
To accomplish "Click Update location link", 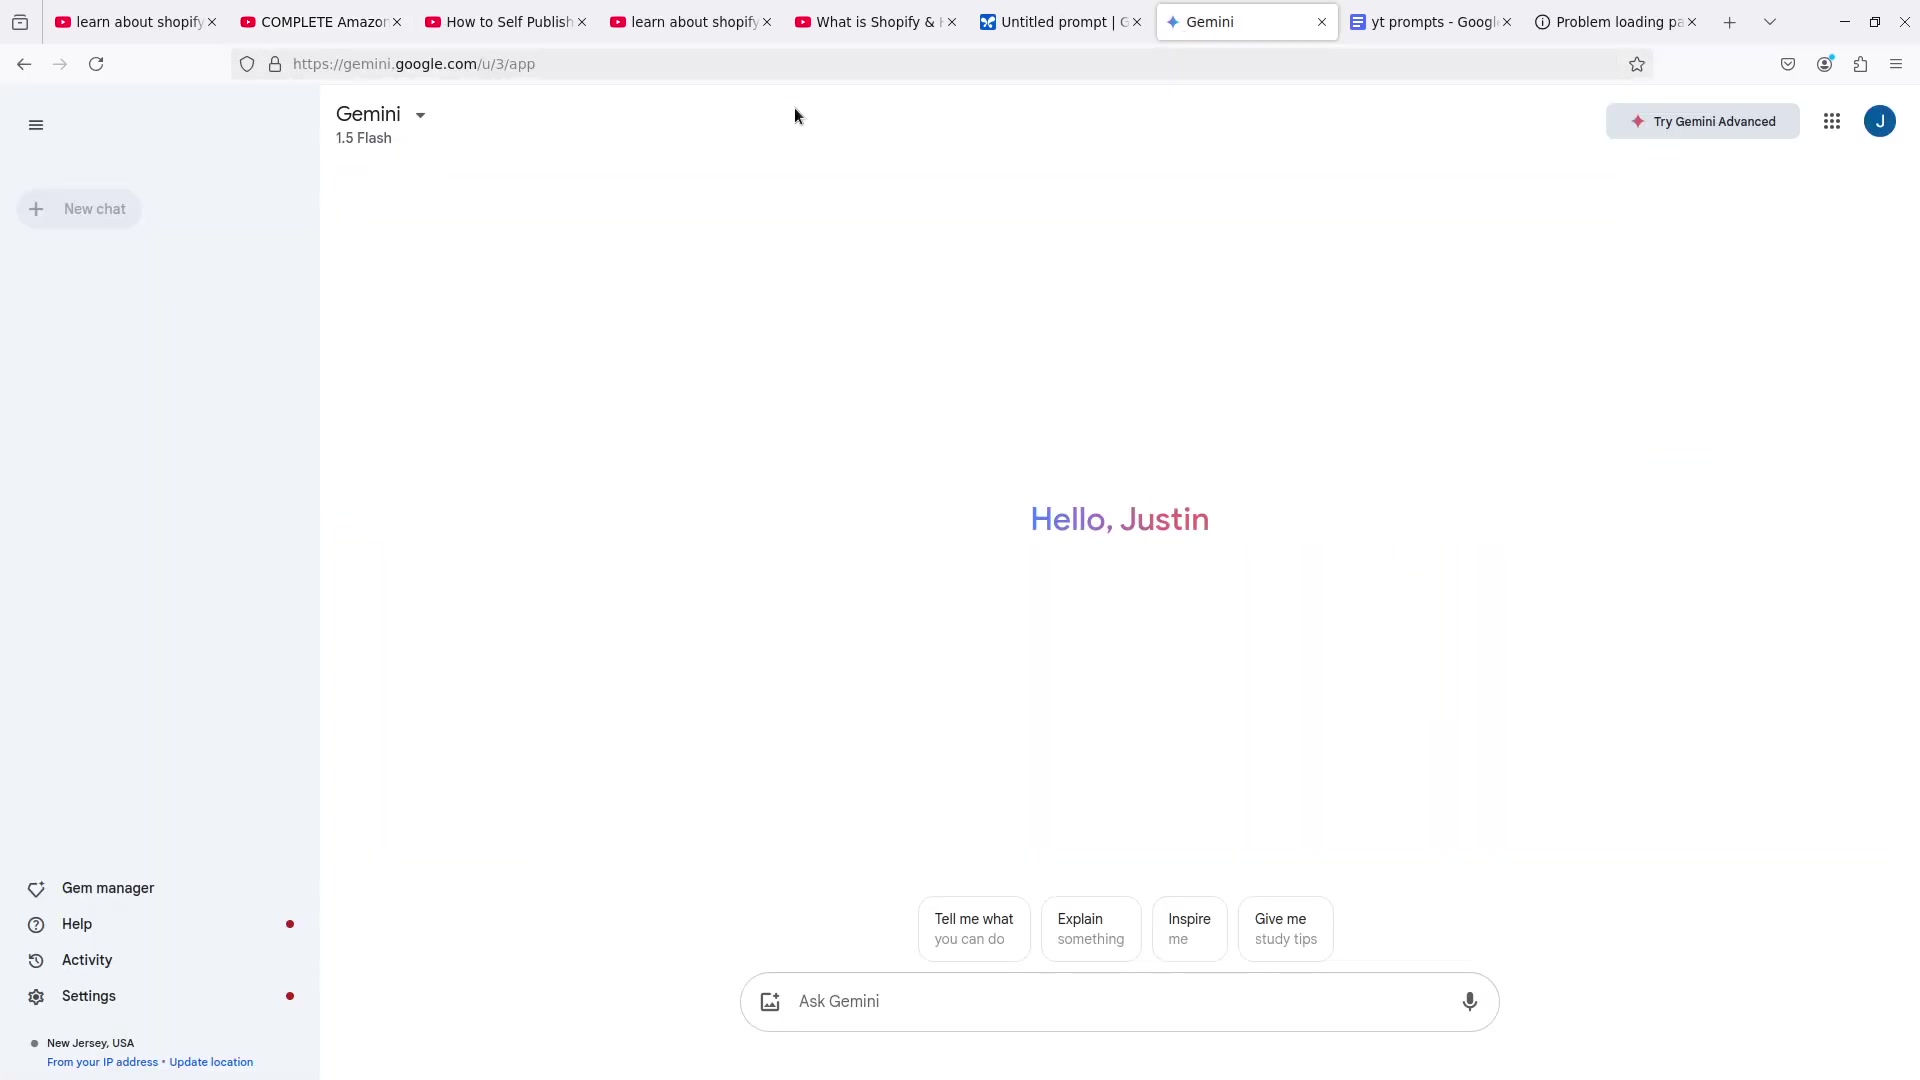I will tap(211, 1062).
